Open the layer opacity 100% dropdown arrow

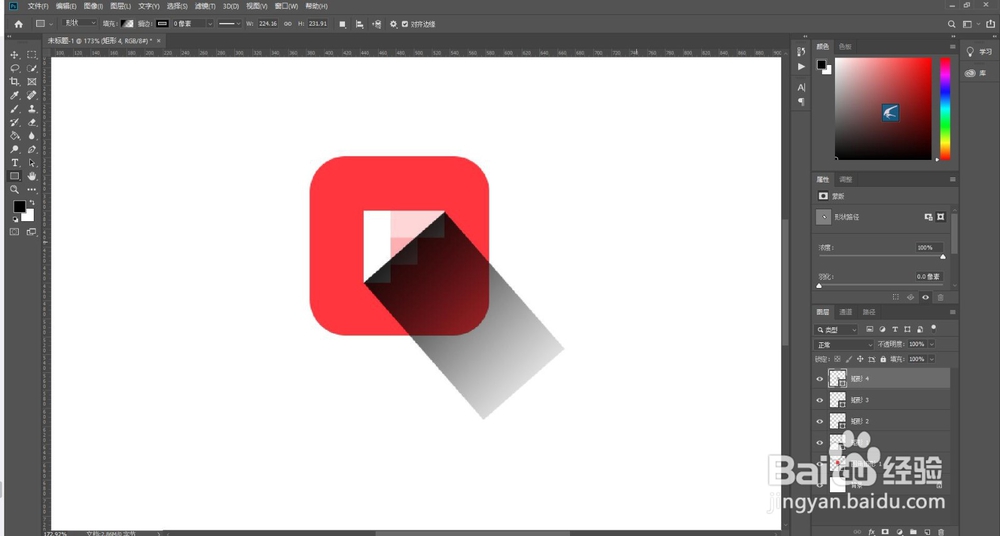point(932,345)
